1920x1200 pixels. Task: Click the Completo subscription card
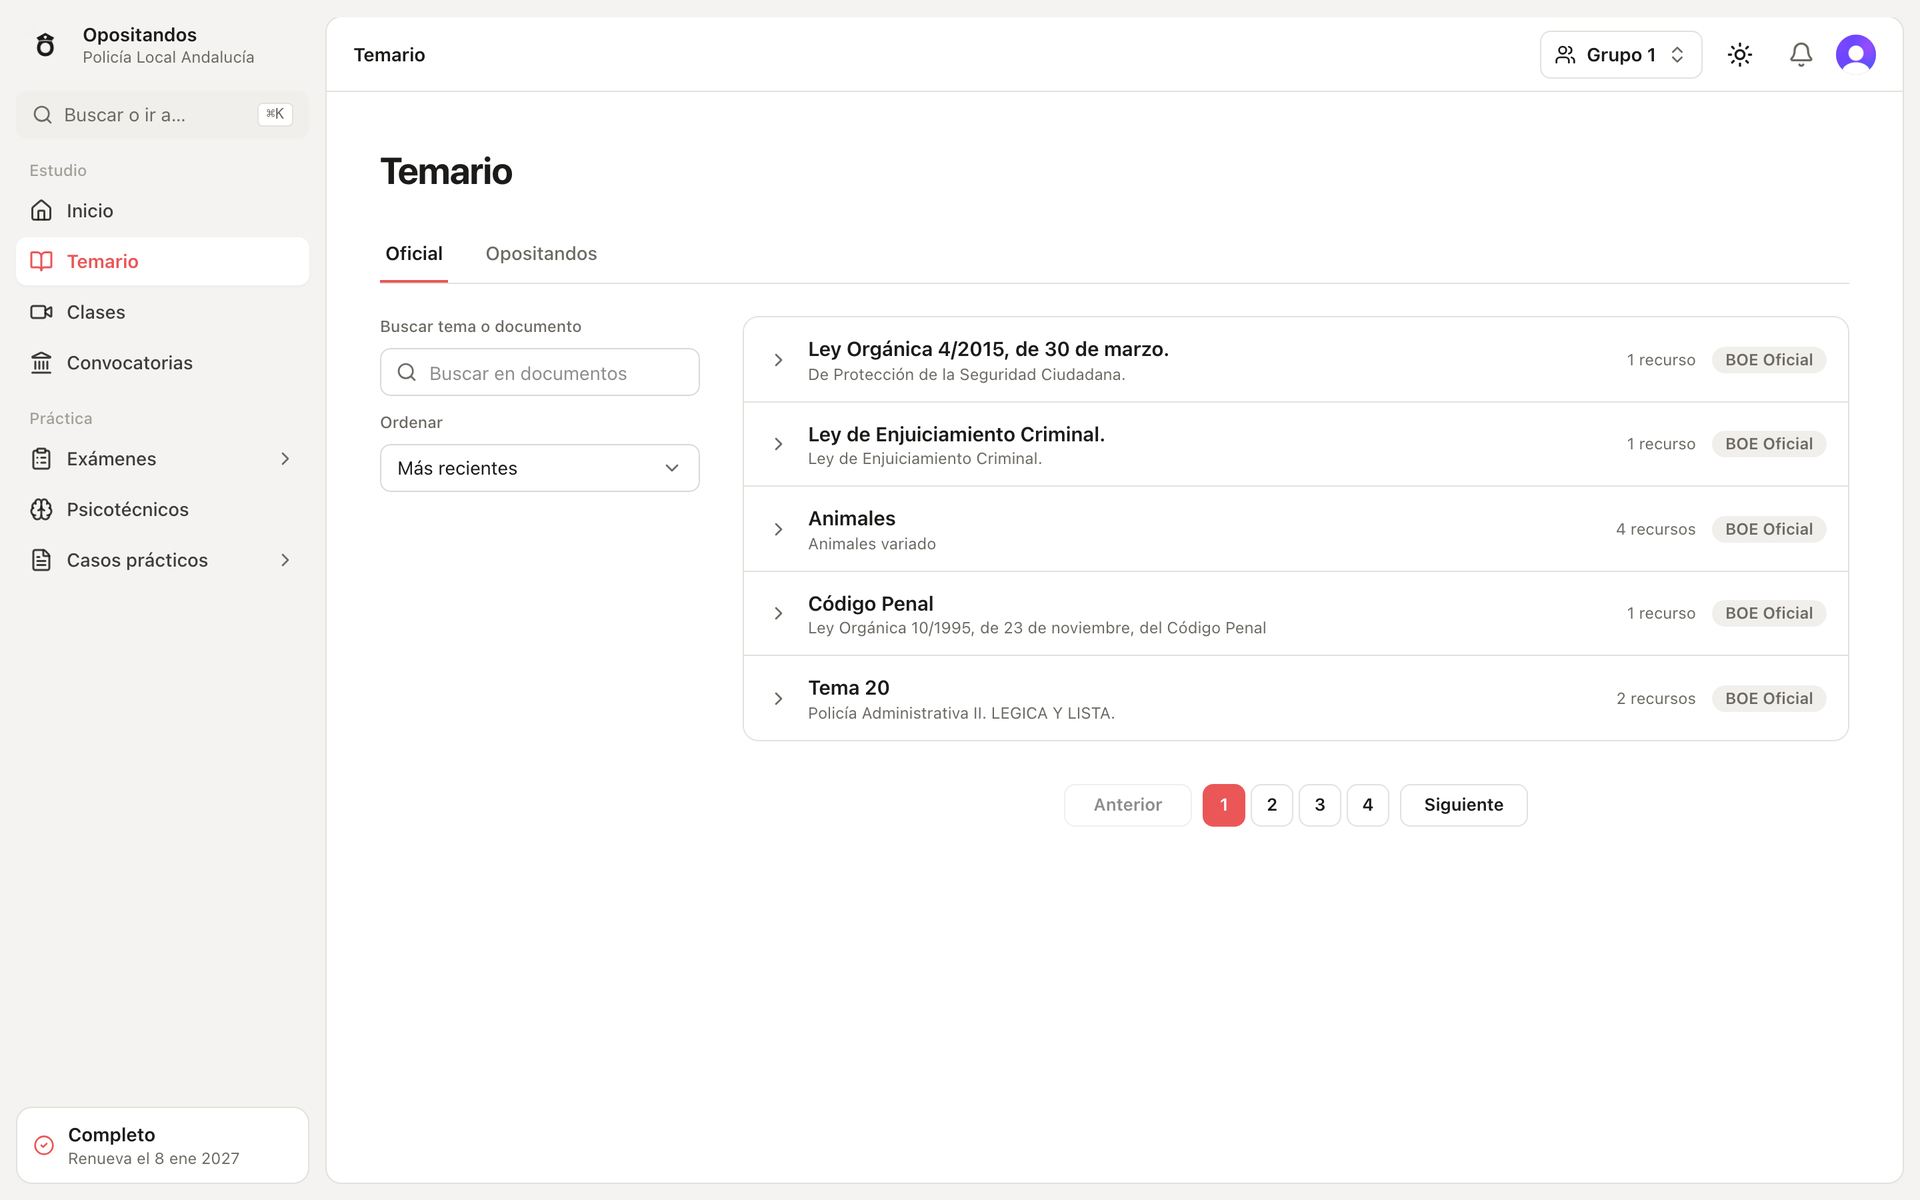pyautogui.click(x=162, y=1145)
